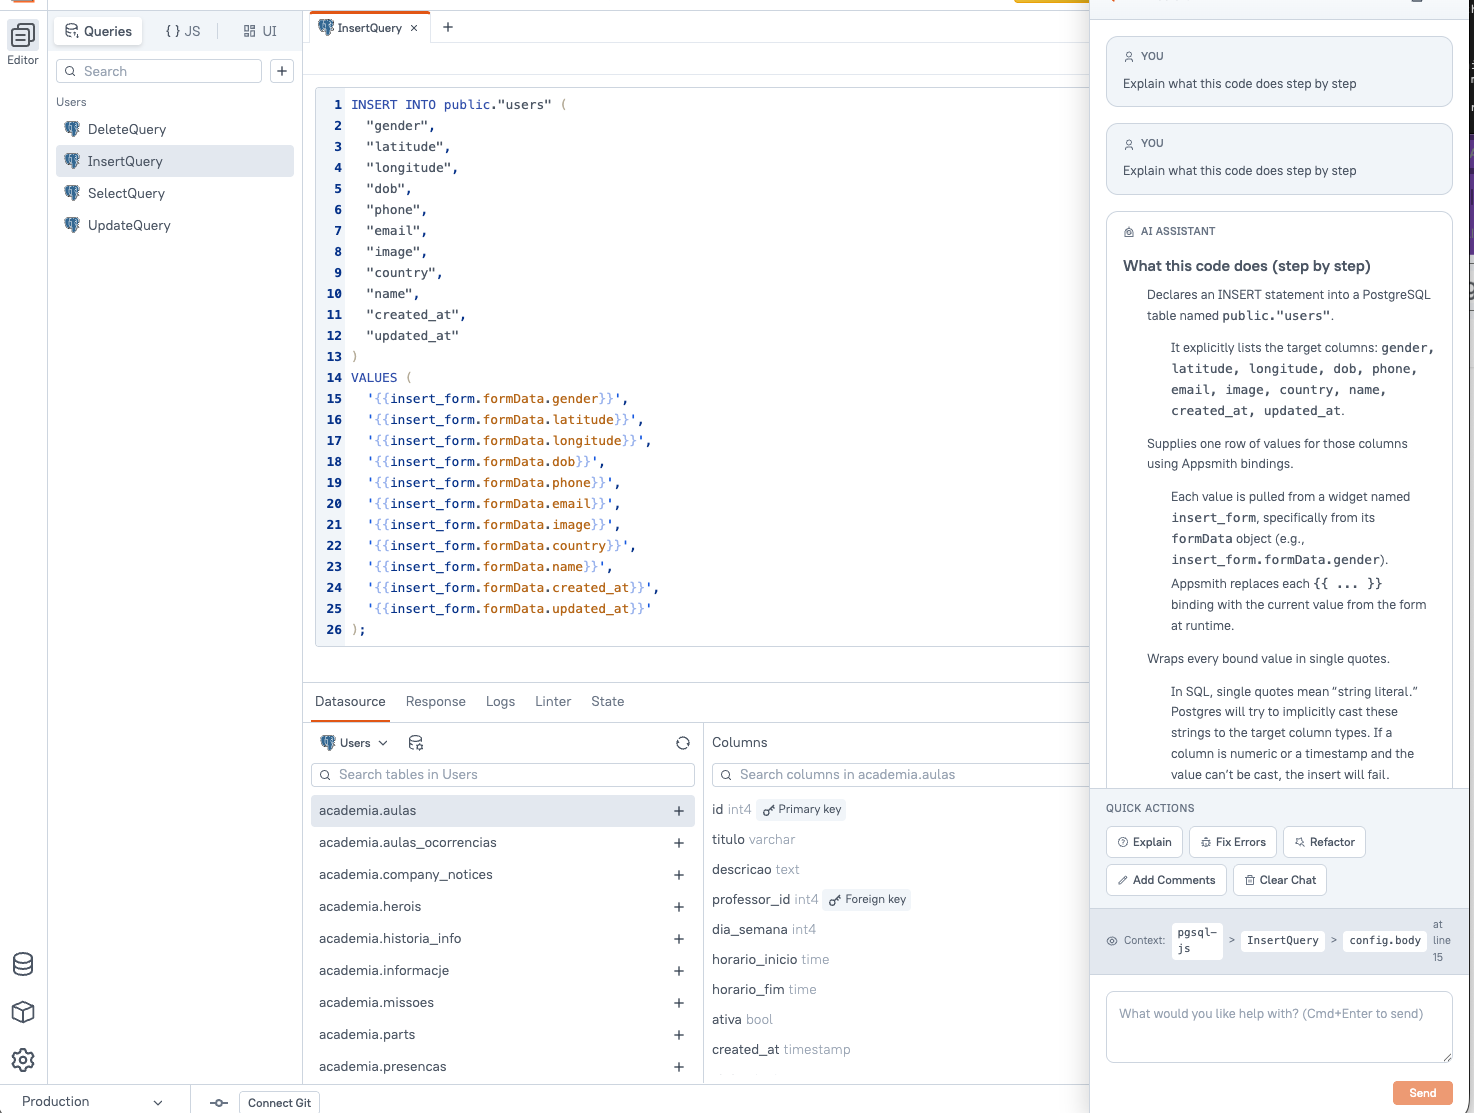1474x1113 pixels.
Task: Open the Linter tab
Action: [x=553, y=701]
